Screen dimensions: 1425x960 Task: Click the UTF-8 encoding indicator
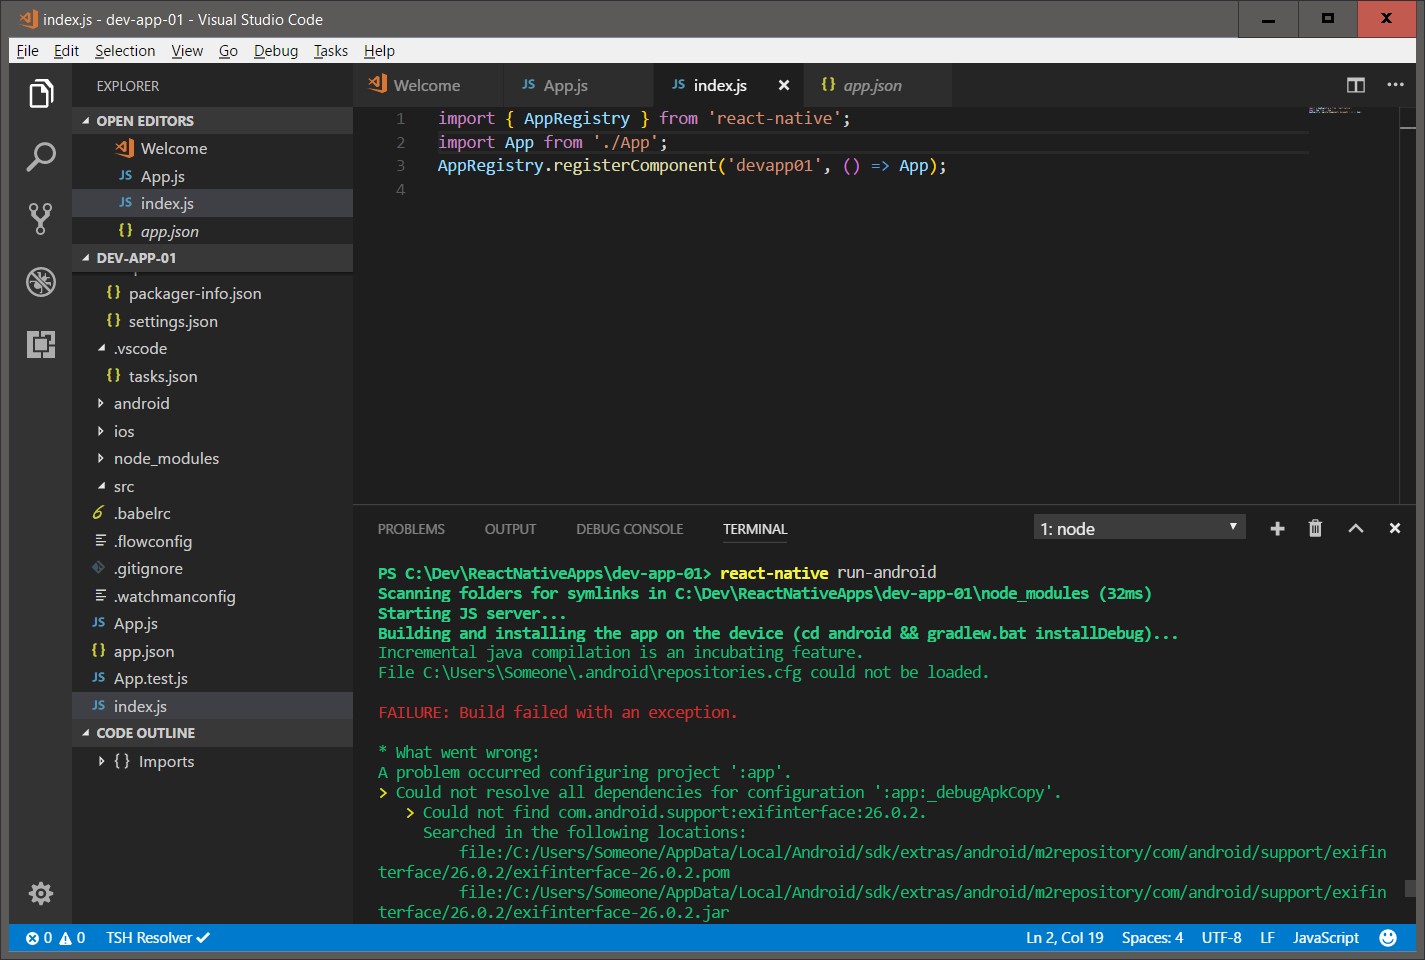[1221, 938]
